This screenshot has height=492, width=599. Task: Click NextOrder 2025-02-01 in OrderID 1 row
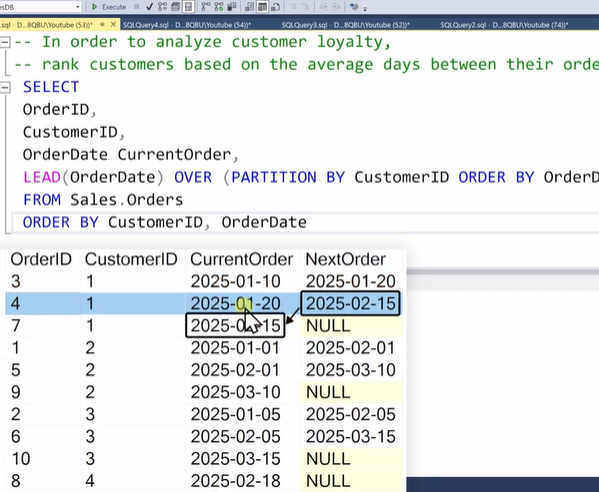350,348
